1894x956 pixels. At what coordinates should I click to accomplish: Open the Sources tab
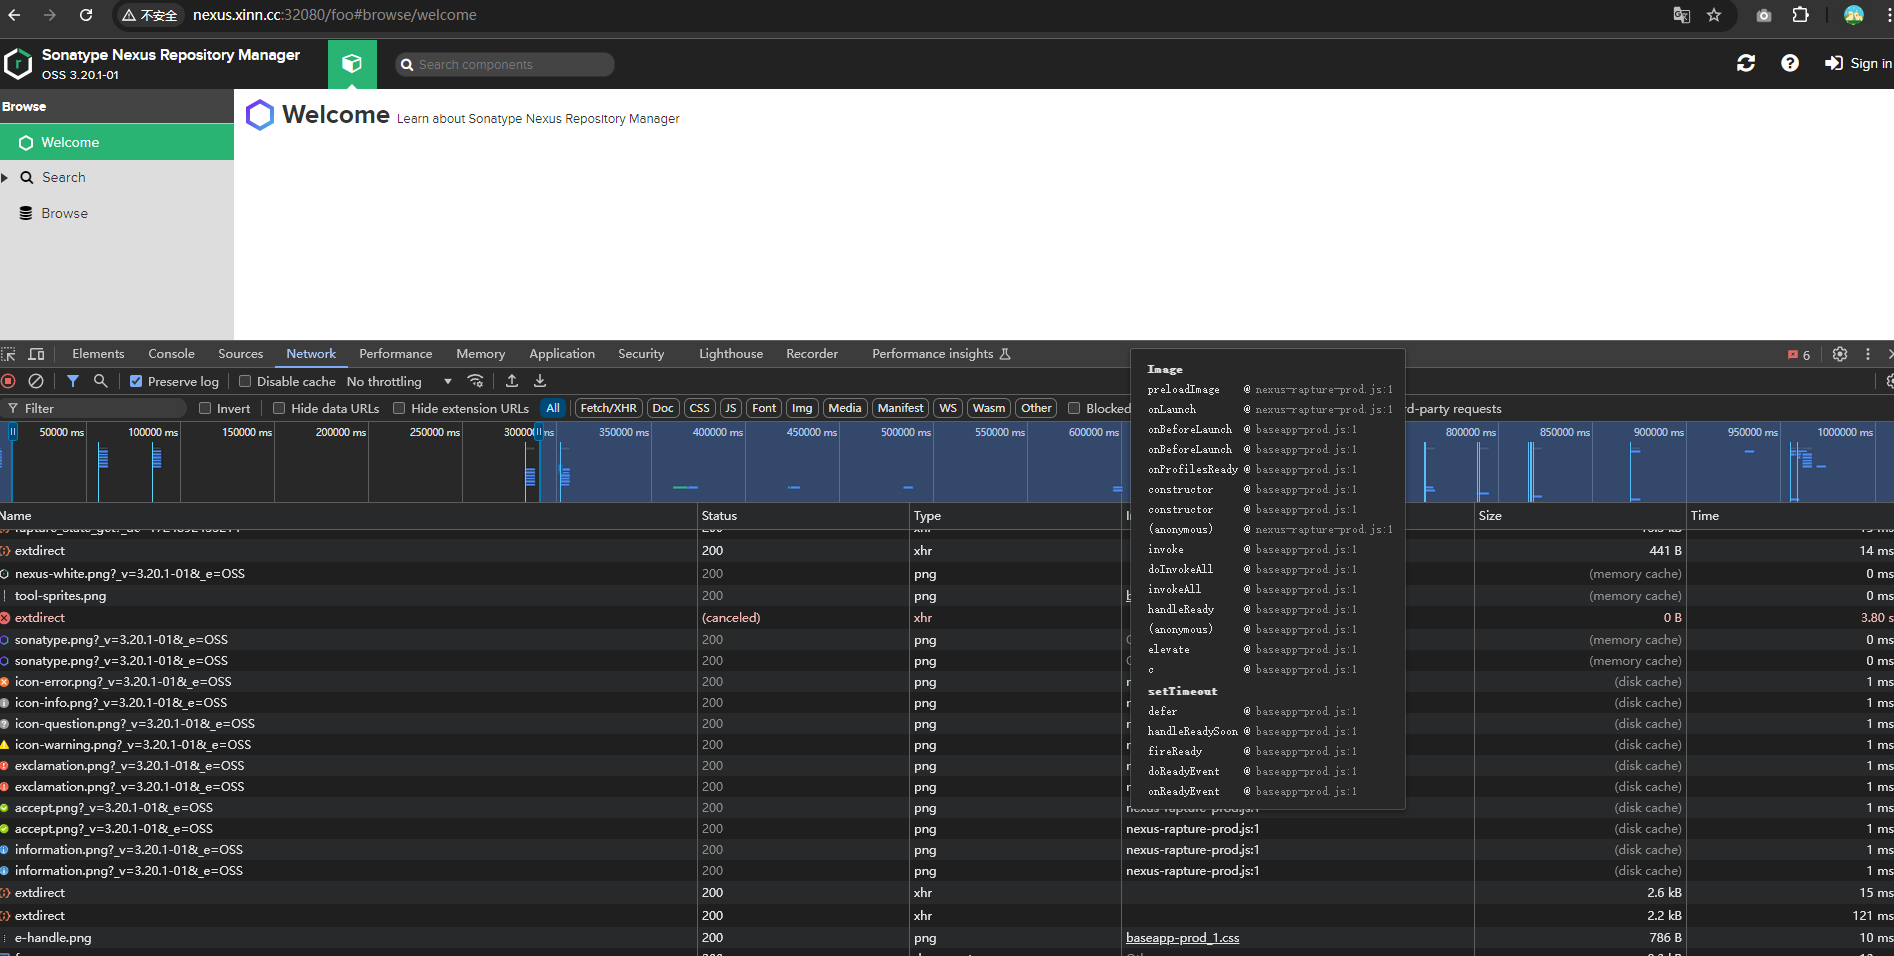pos(240,354)
